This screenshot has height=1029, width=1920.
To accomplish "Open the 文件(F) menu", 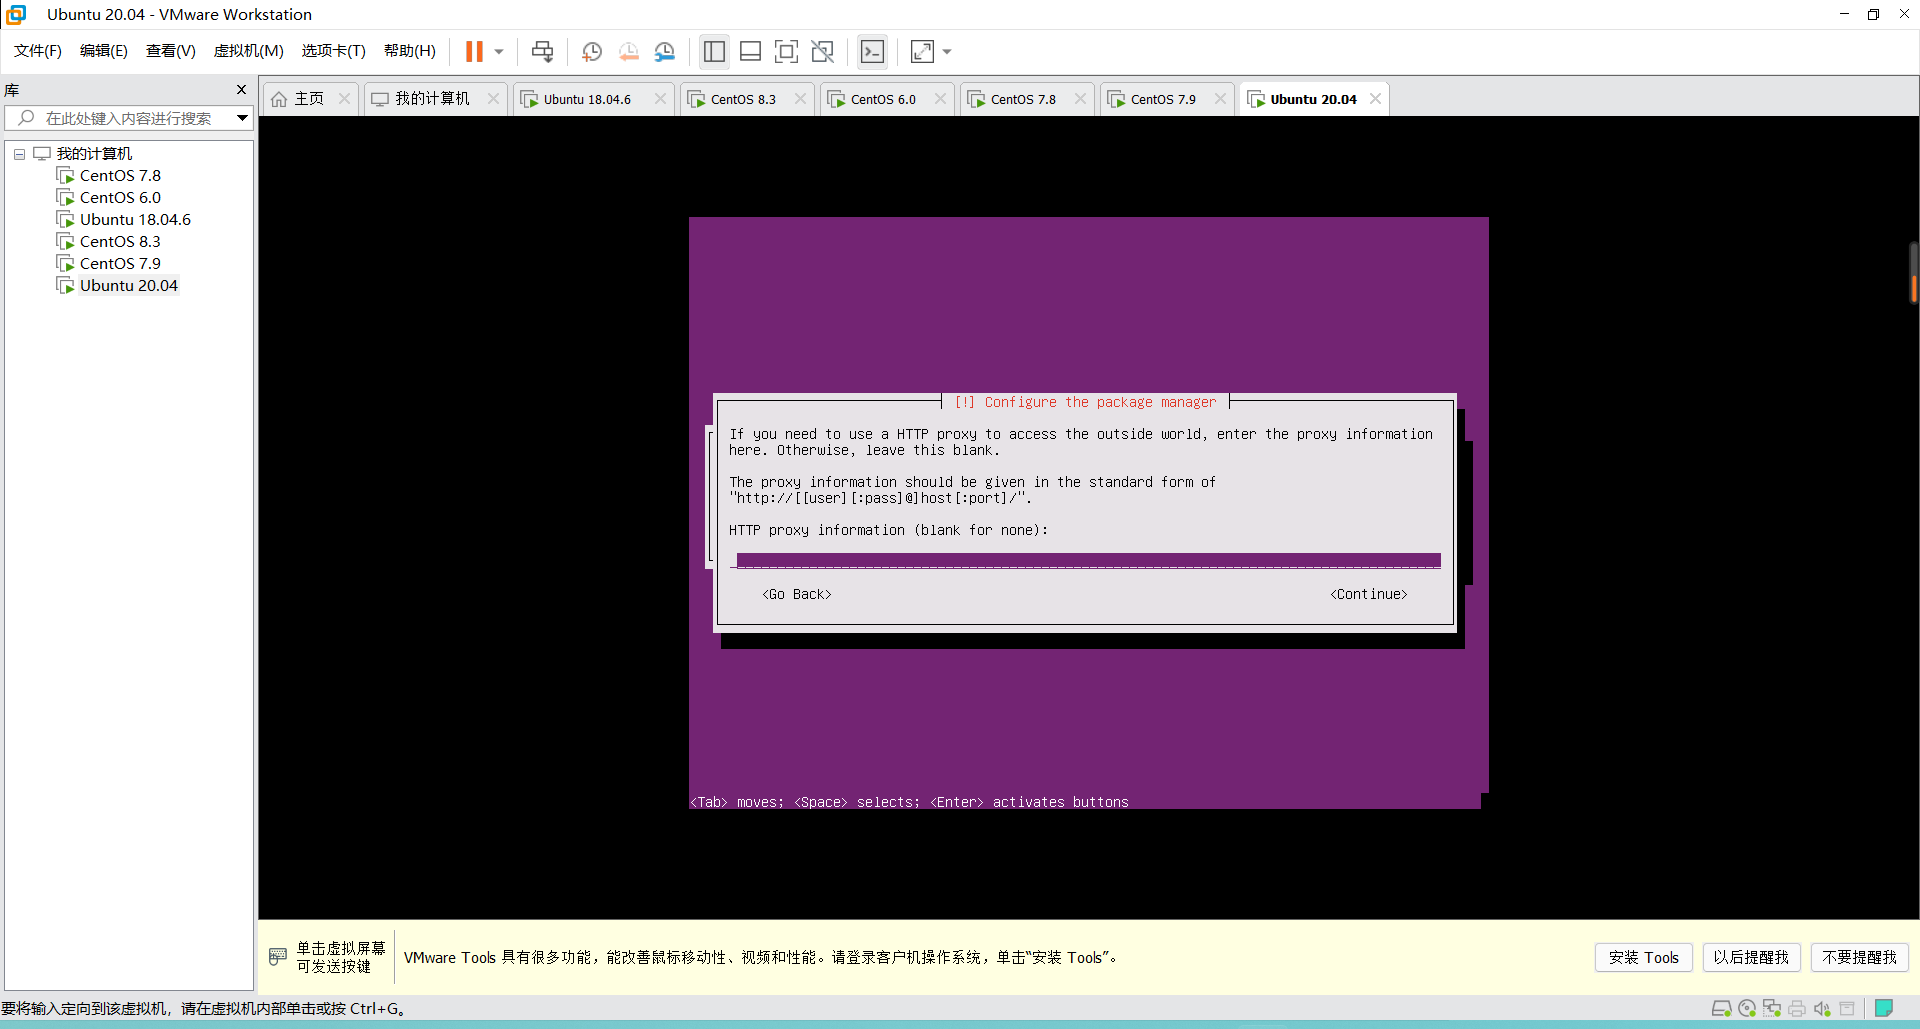I will click(38, 51).
